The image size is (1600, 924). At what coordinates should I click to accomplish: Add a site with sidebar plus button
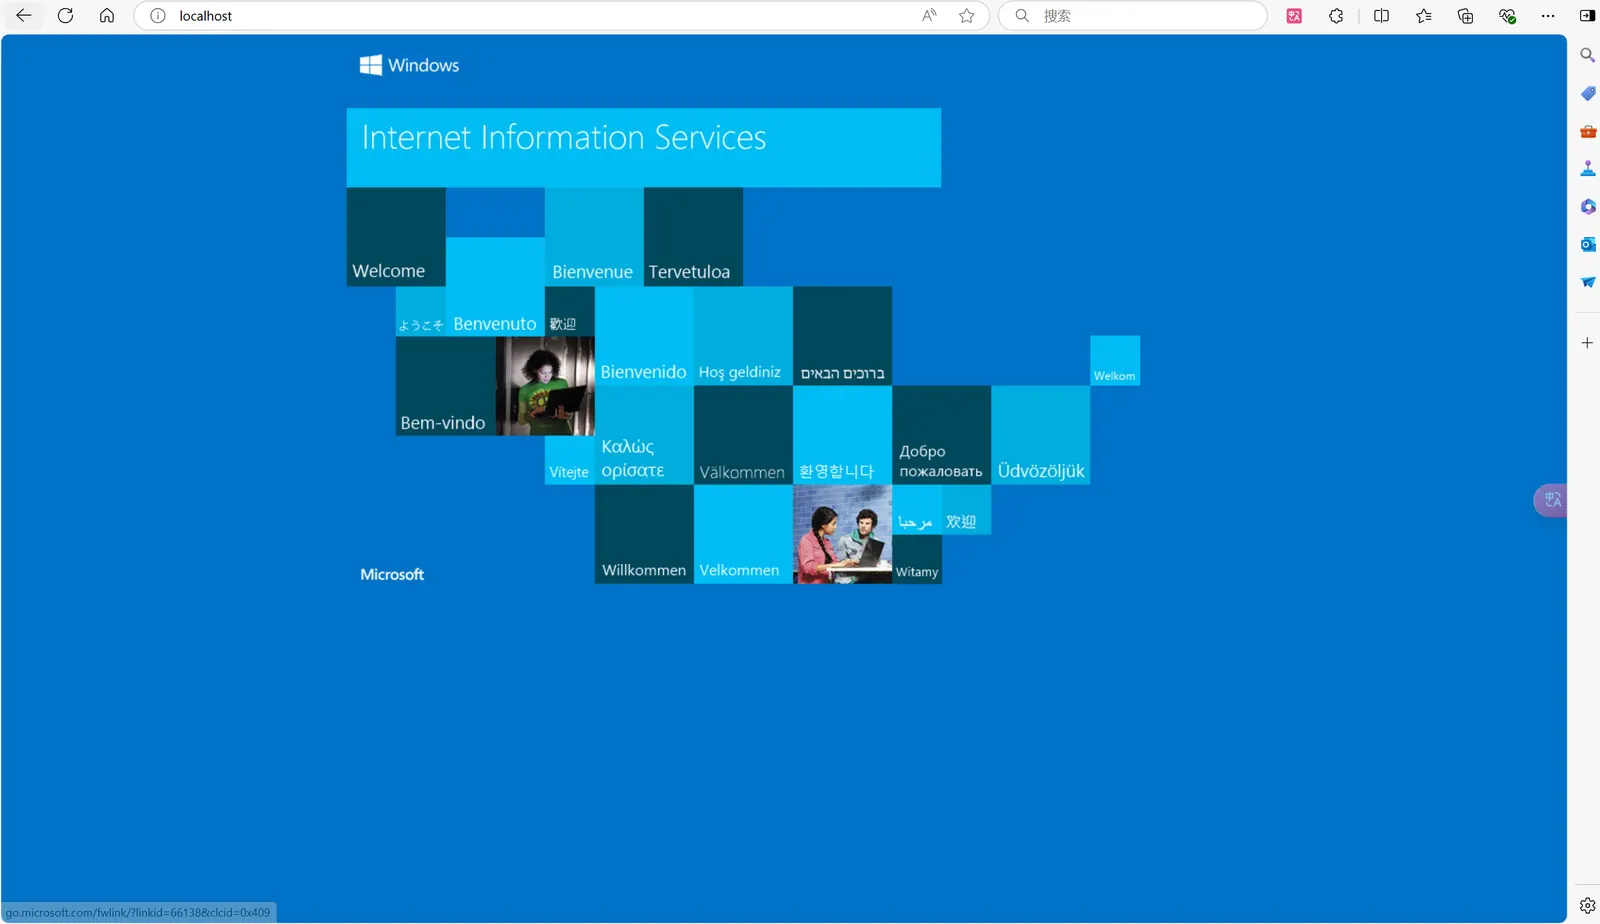click(1587, 343)
